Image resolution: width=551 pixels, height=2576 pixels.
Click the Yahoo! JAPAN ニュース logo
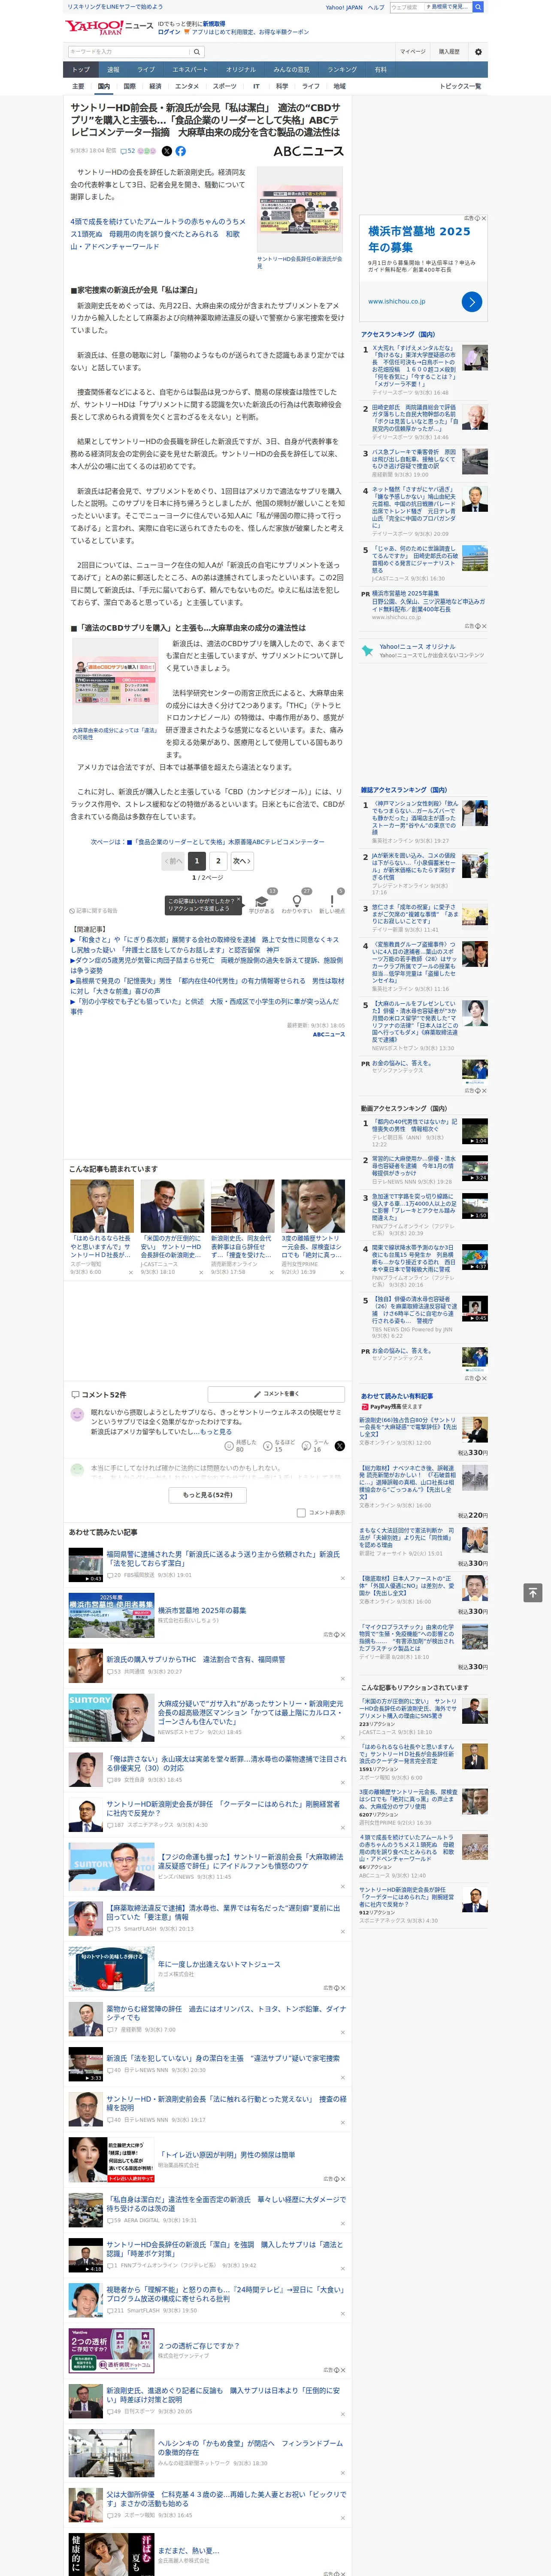(110, 27)
